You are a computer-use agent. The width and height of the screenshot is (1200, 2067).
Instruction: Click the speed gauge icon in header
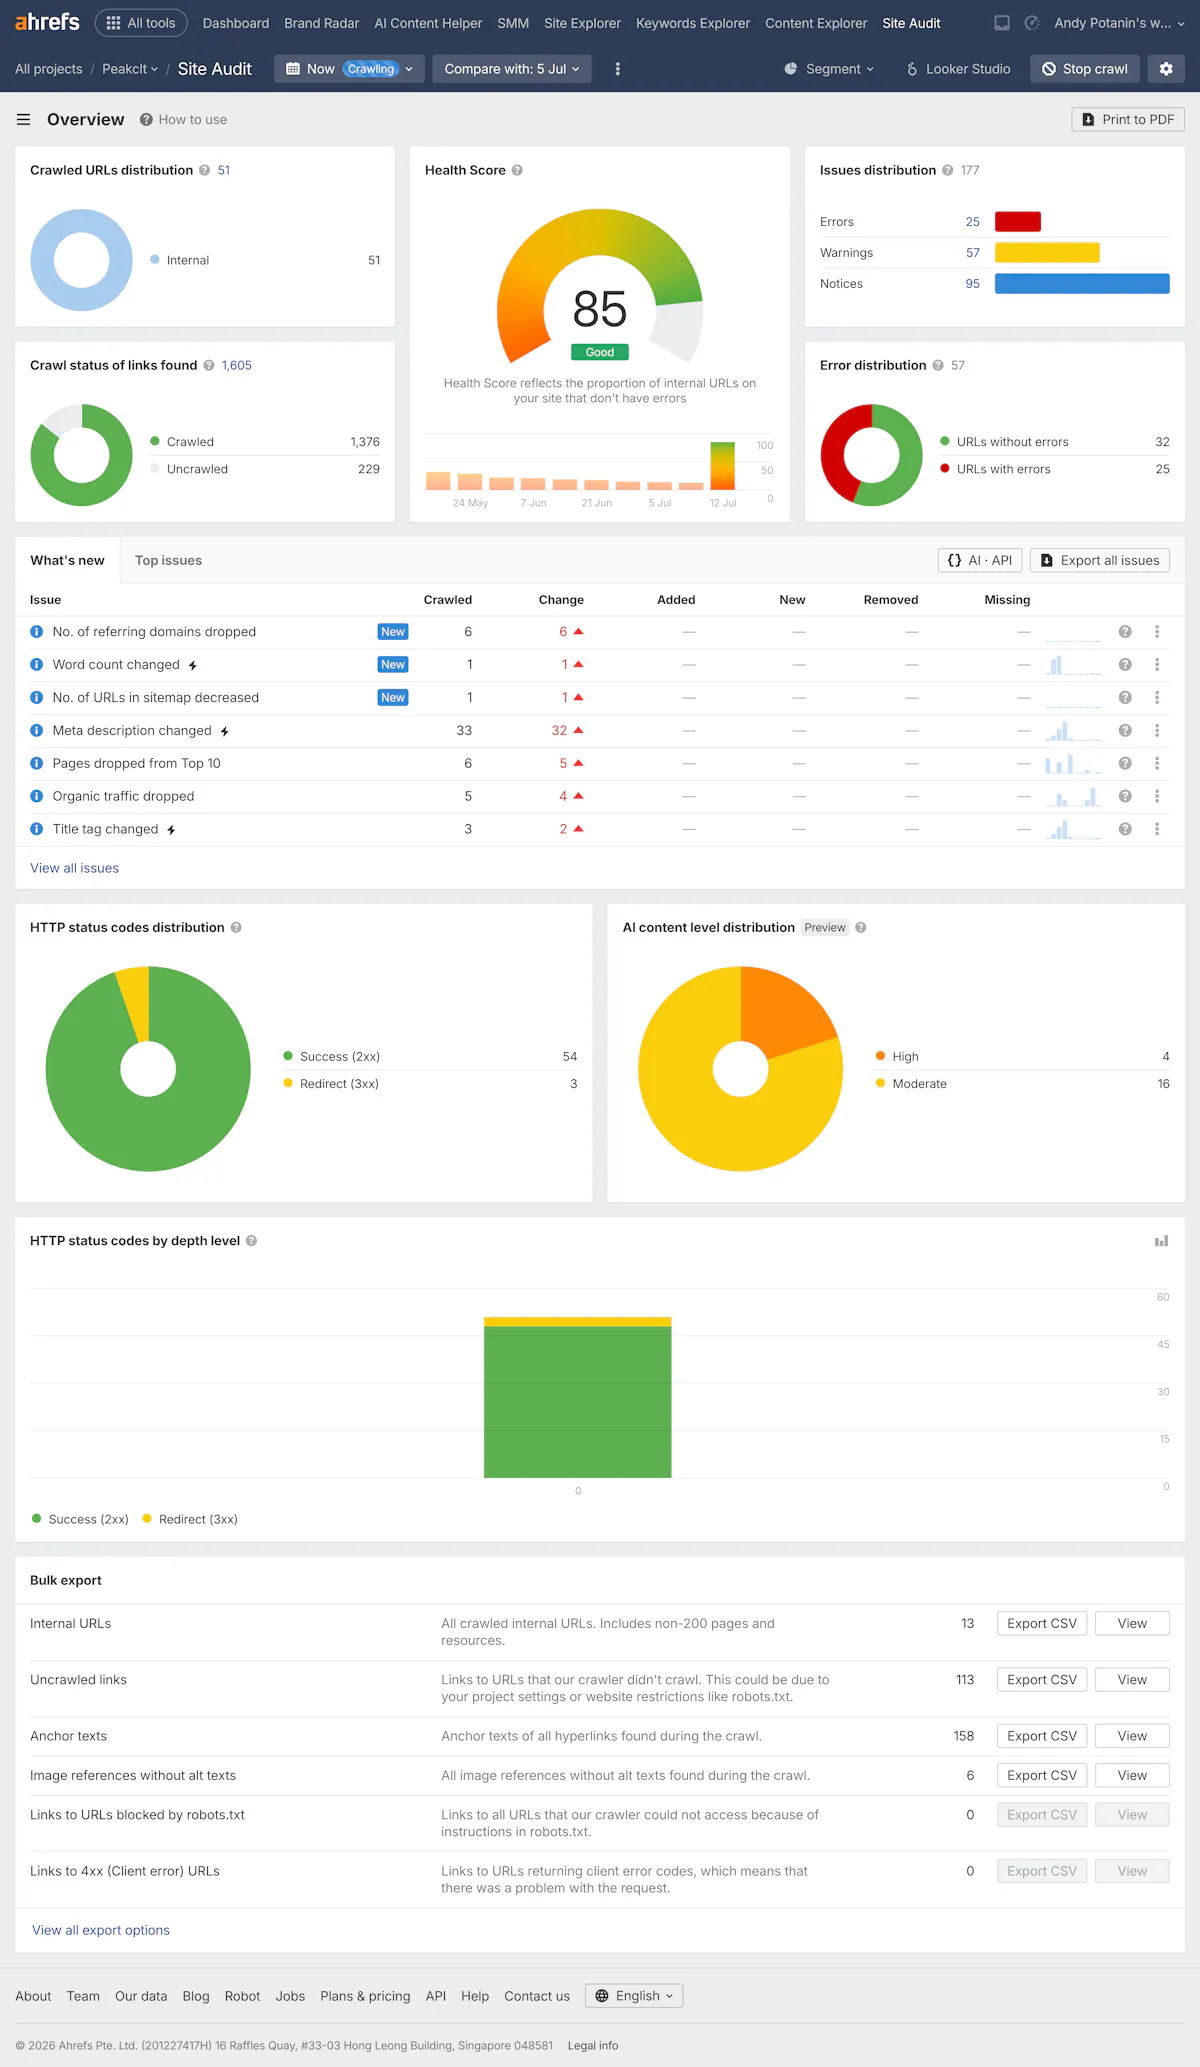click(x=1032, y=23)
